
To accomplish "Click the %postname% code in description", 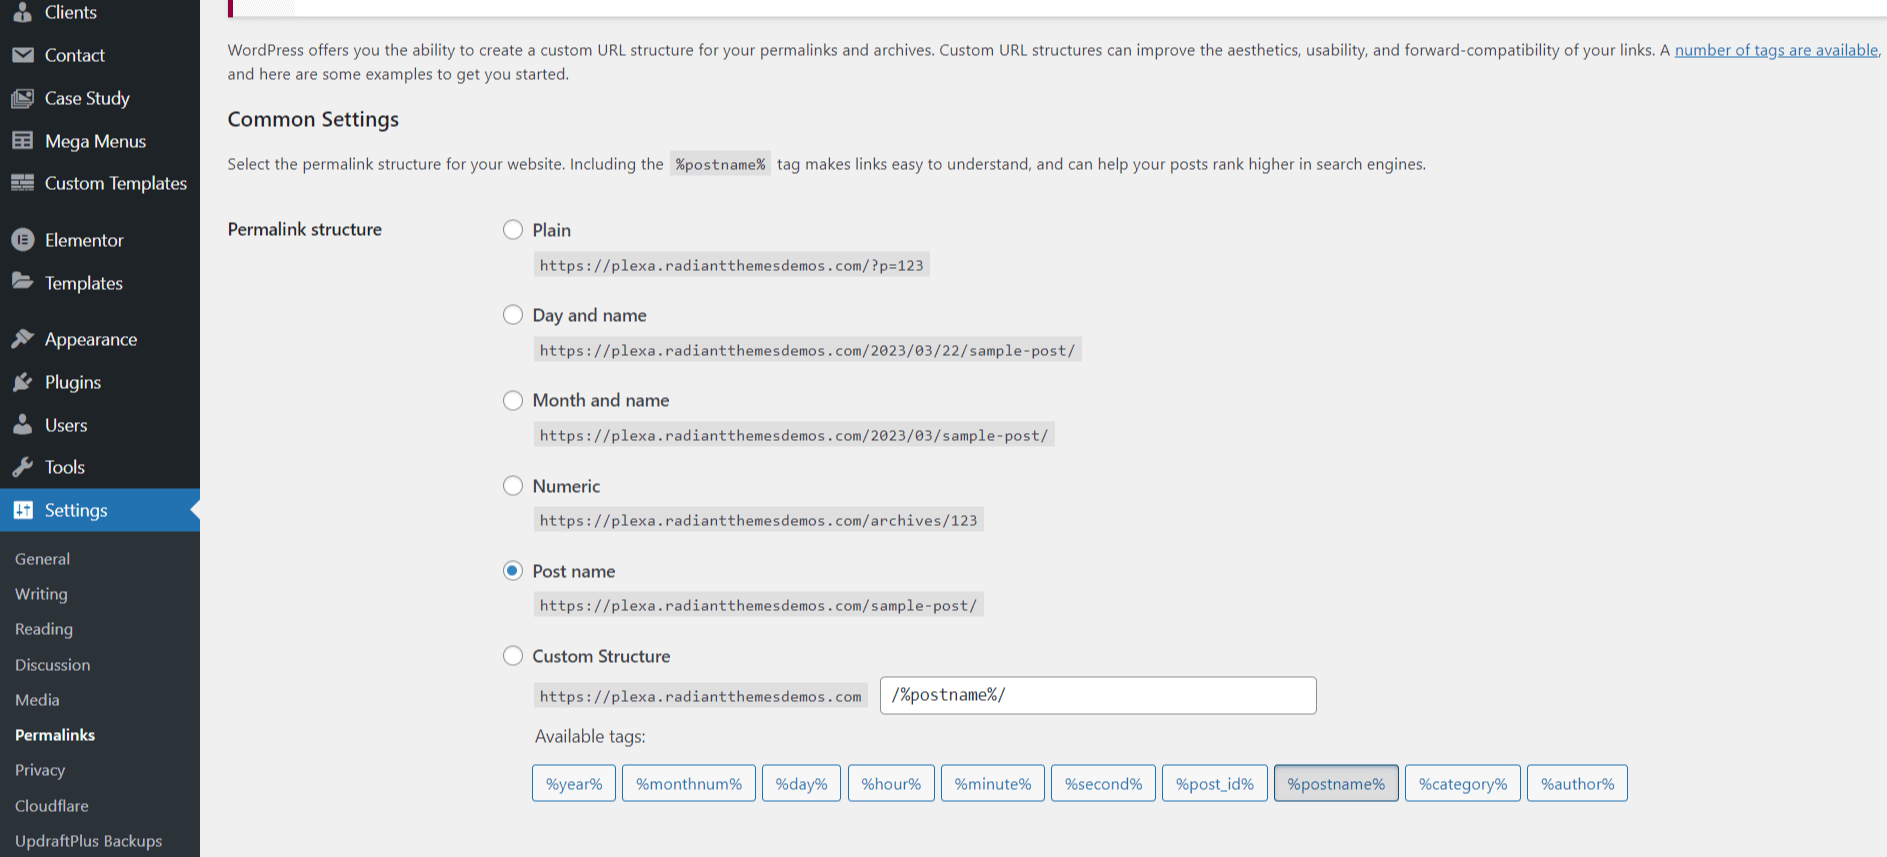I will click(x=720, y=164).
